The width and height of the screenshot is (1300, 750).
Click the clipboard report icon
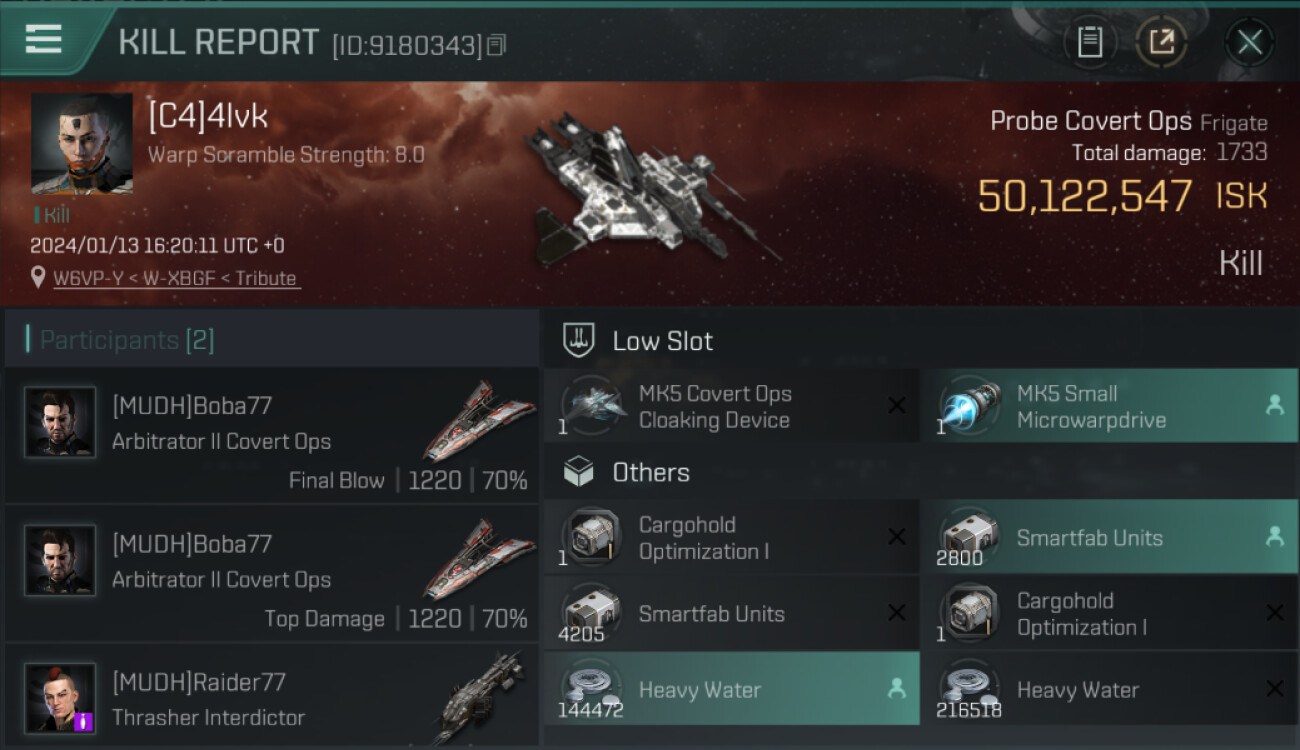tap(1090, 42)
